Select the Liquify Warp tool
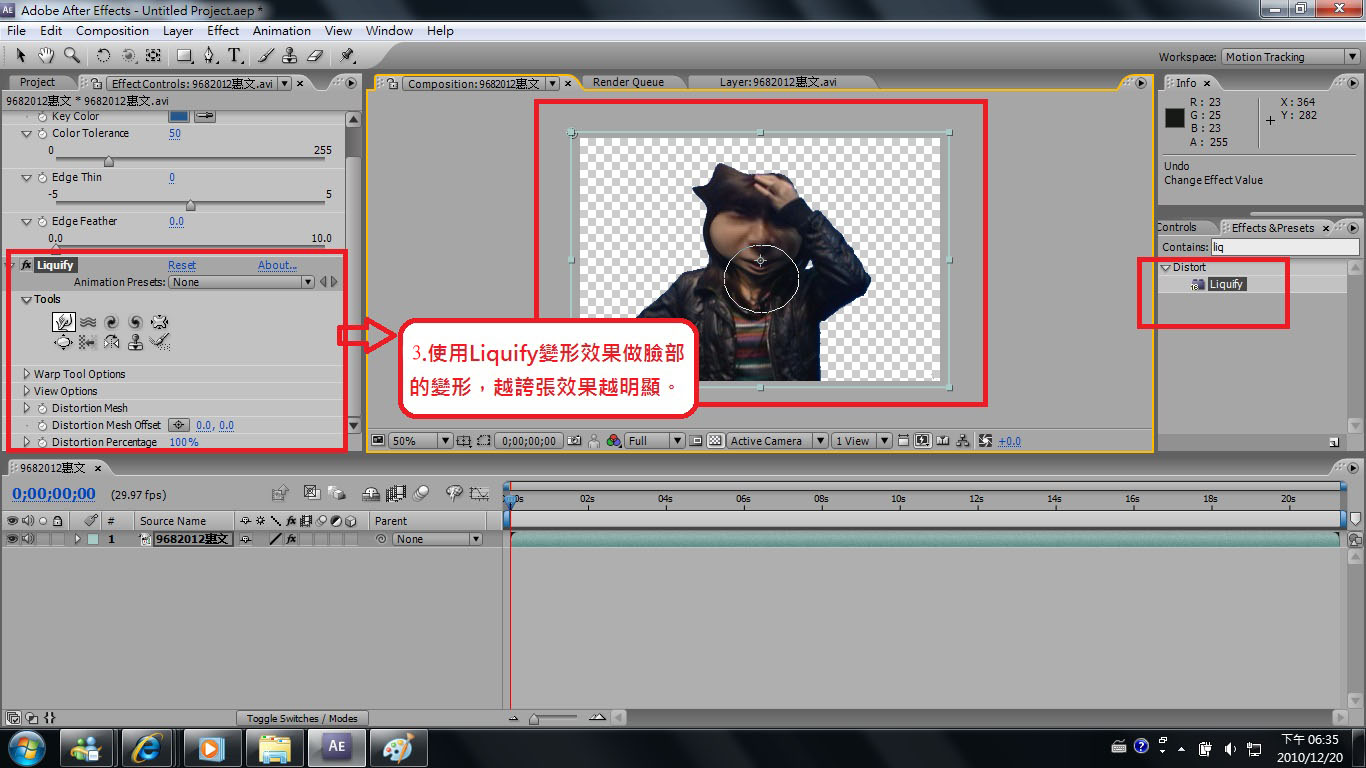Viewport: 1366px width, 768px height. (x=64, y=322)
